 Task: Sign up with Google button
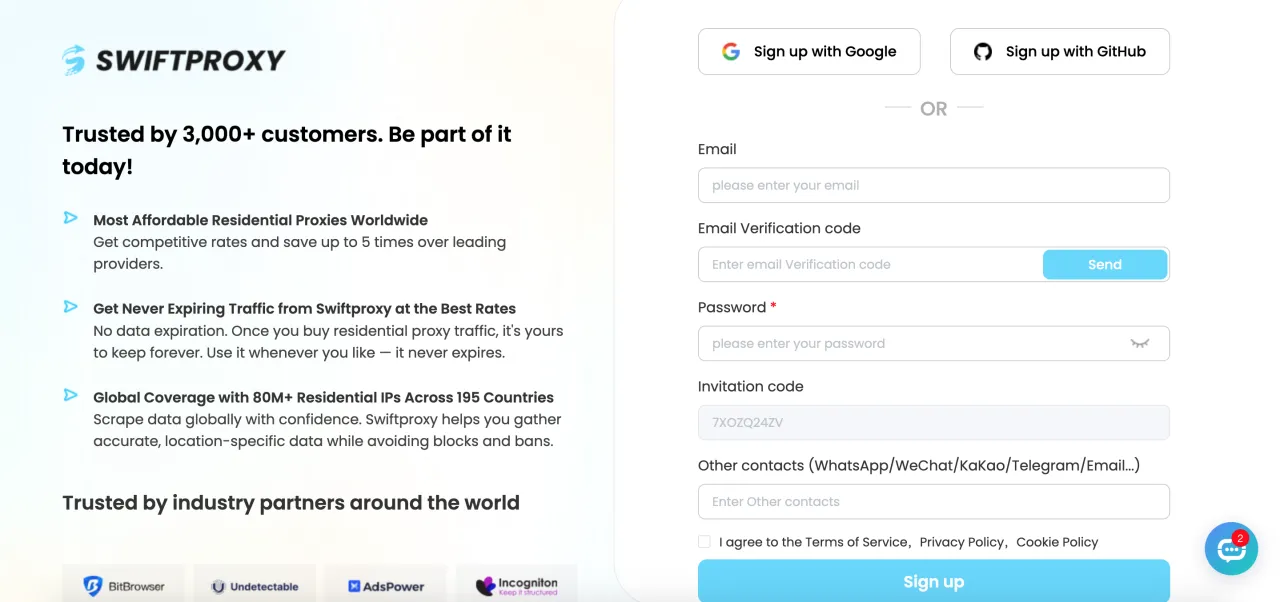[x=809, y=52]
